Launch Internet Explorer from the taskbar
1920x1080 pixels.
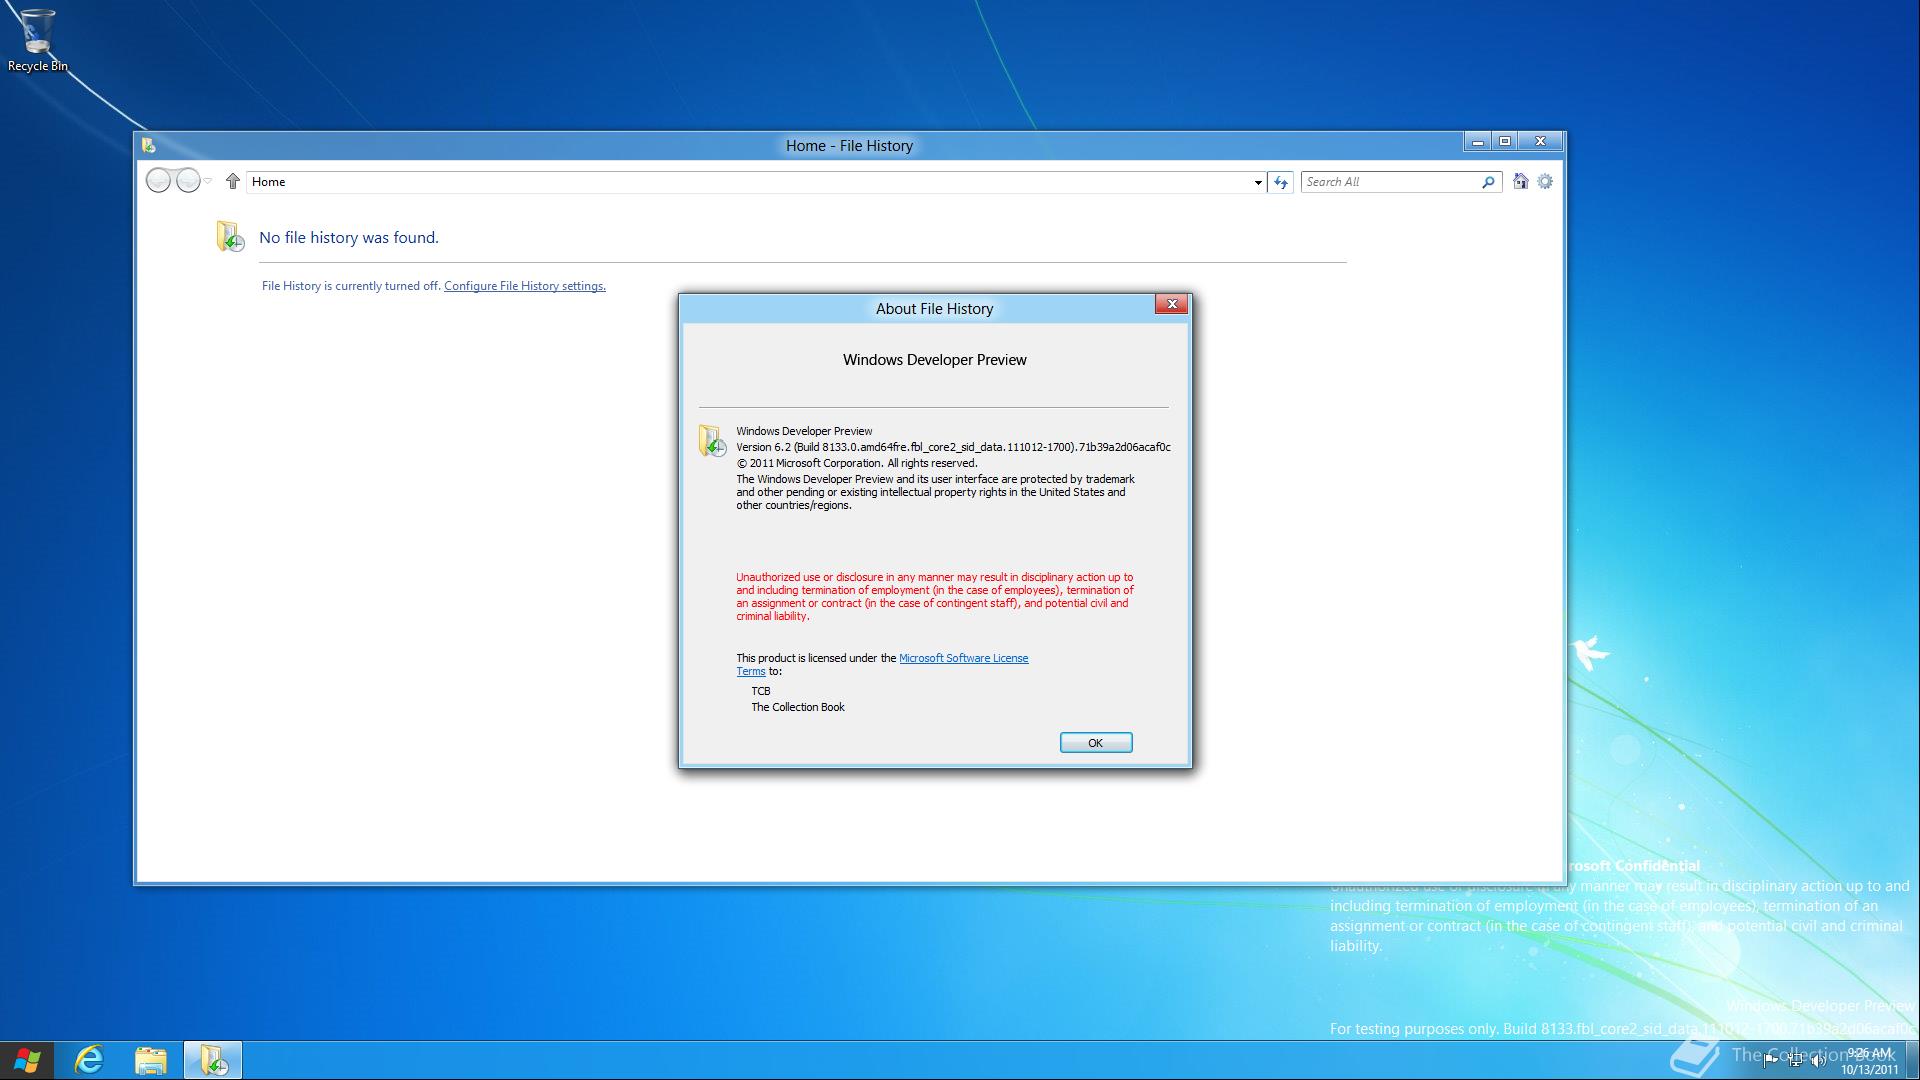[x=89, y=1060]
